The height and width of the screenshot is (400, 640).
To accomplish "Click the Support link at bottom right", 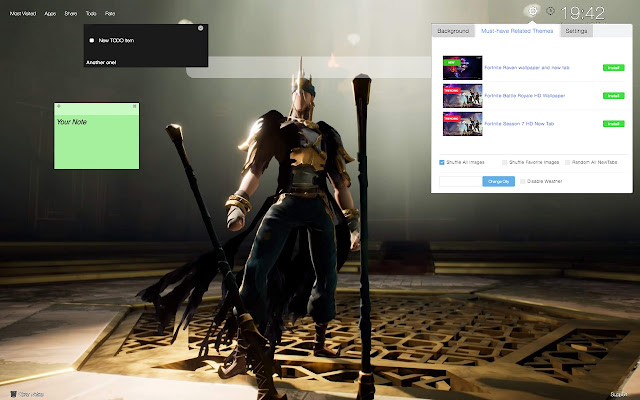I will point(618,394).
